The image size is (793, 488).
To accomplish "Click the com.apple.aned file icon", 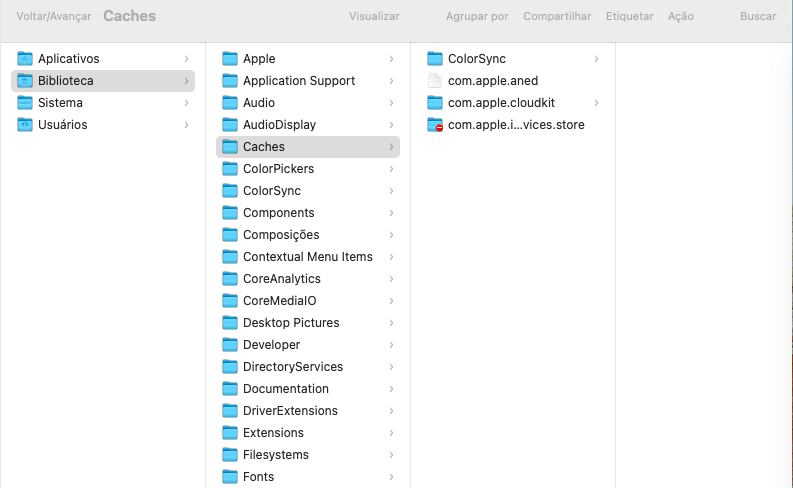I will point(435,81).
